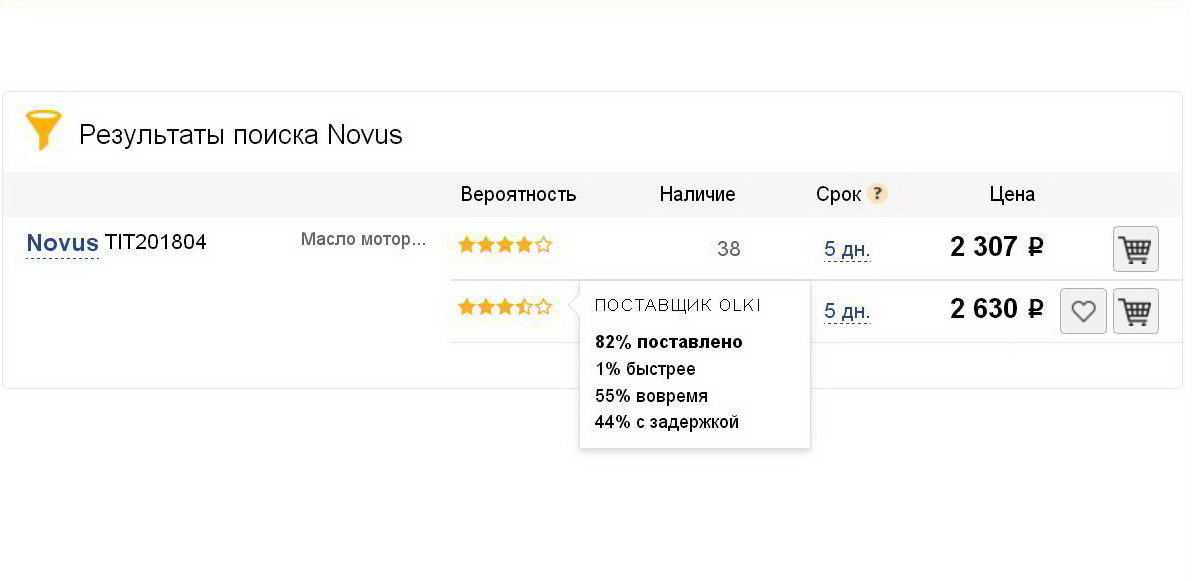This screenshot has height=581, width=1192.
Task: Add the 2 307 ₽ offer to cart
Action: coord(1136,249)
